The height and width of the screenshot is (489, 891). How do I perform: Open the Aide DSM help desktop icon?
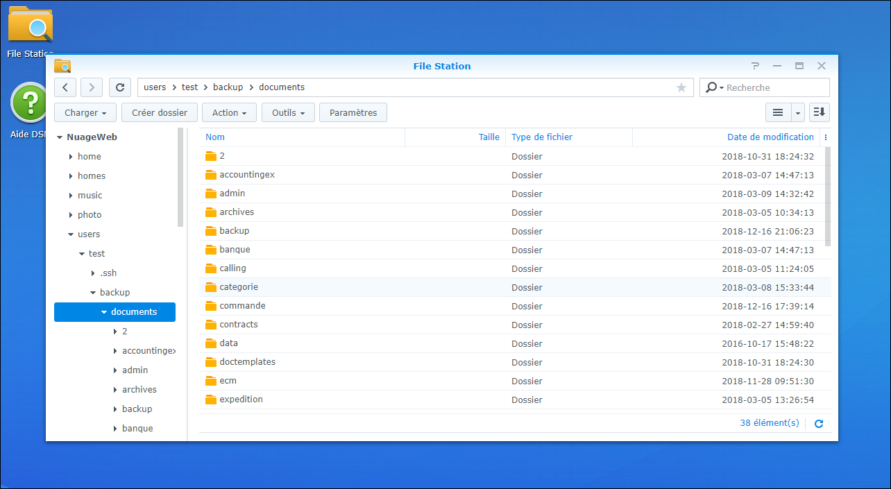[28, 103]
